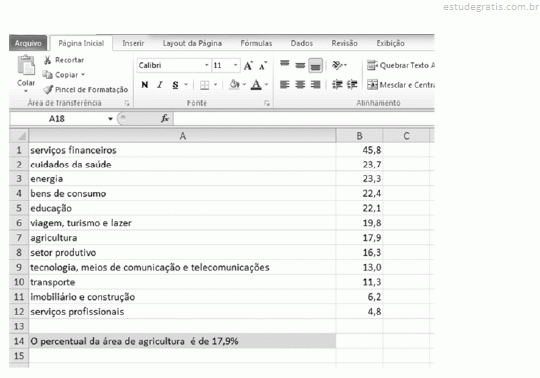Viewport: 540px width, 378px height.
Task: Select column A header
Action: (183, 136)
